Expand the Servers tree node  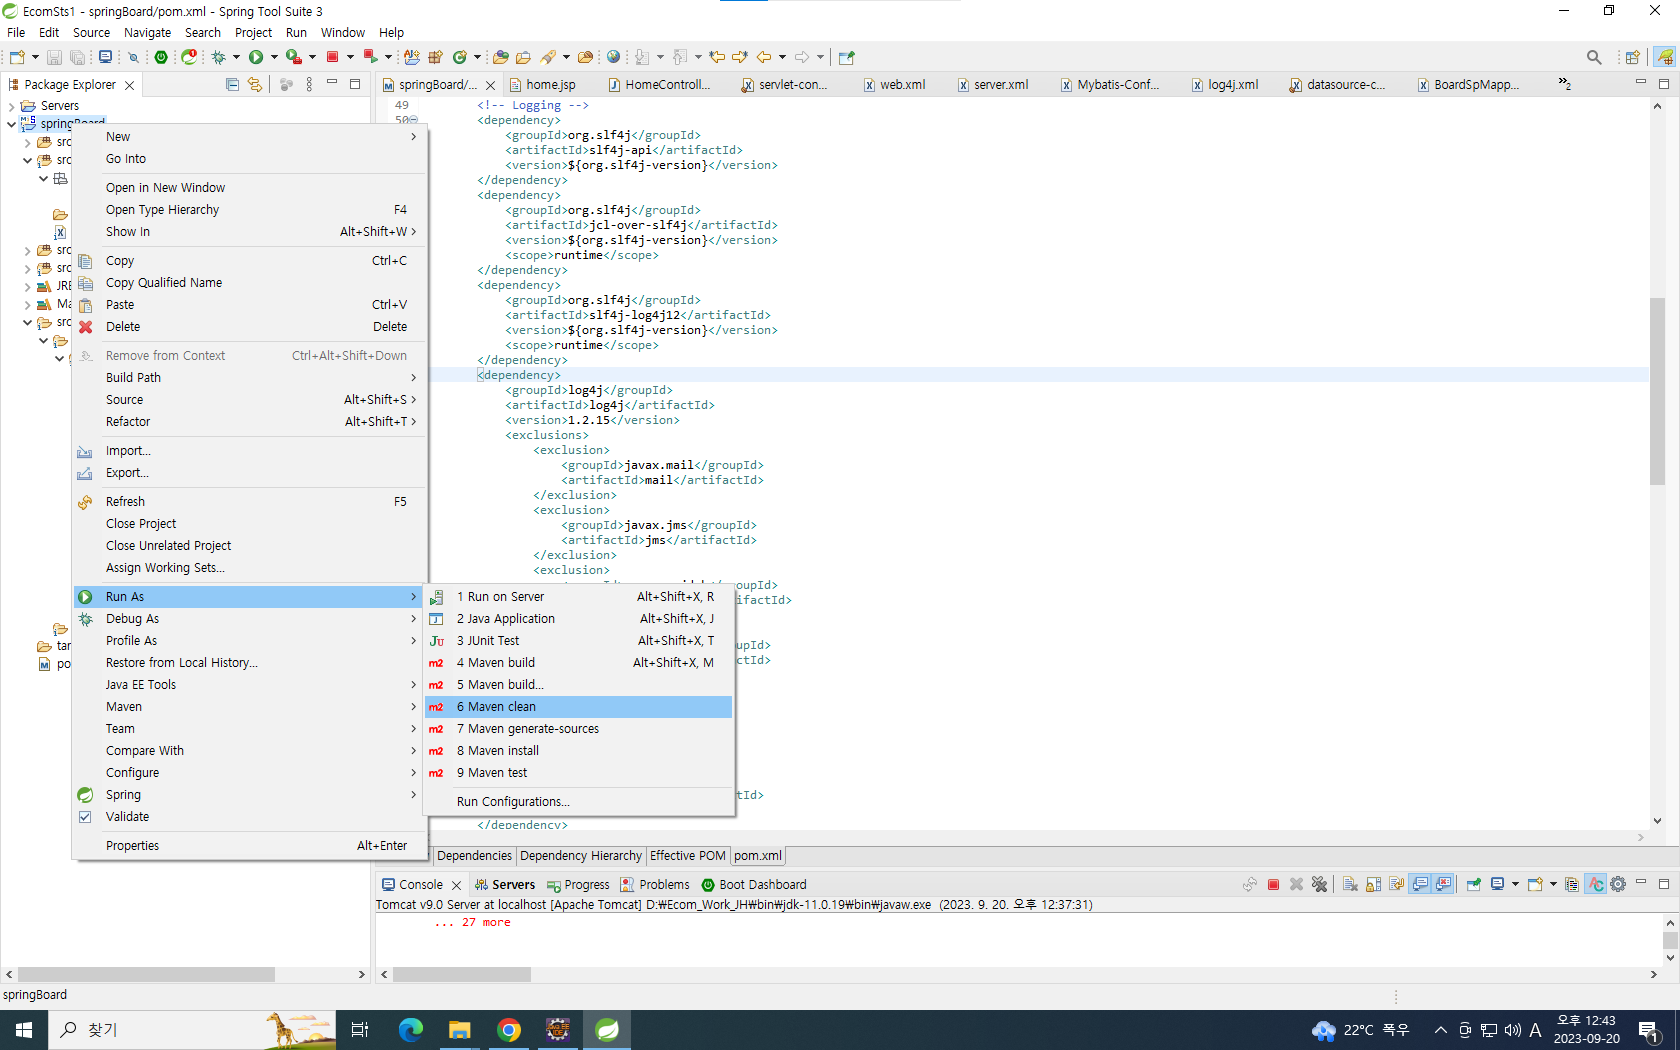[x=11, y=106]
